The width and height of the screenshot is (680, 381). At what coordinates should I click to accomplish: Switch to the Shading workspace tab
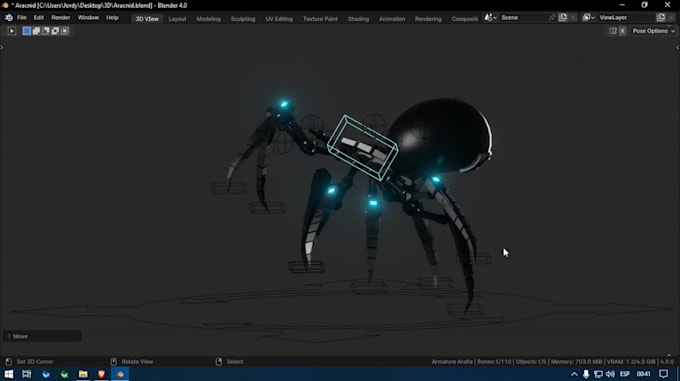[358, 19]
